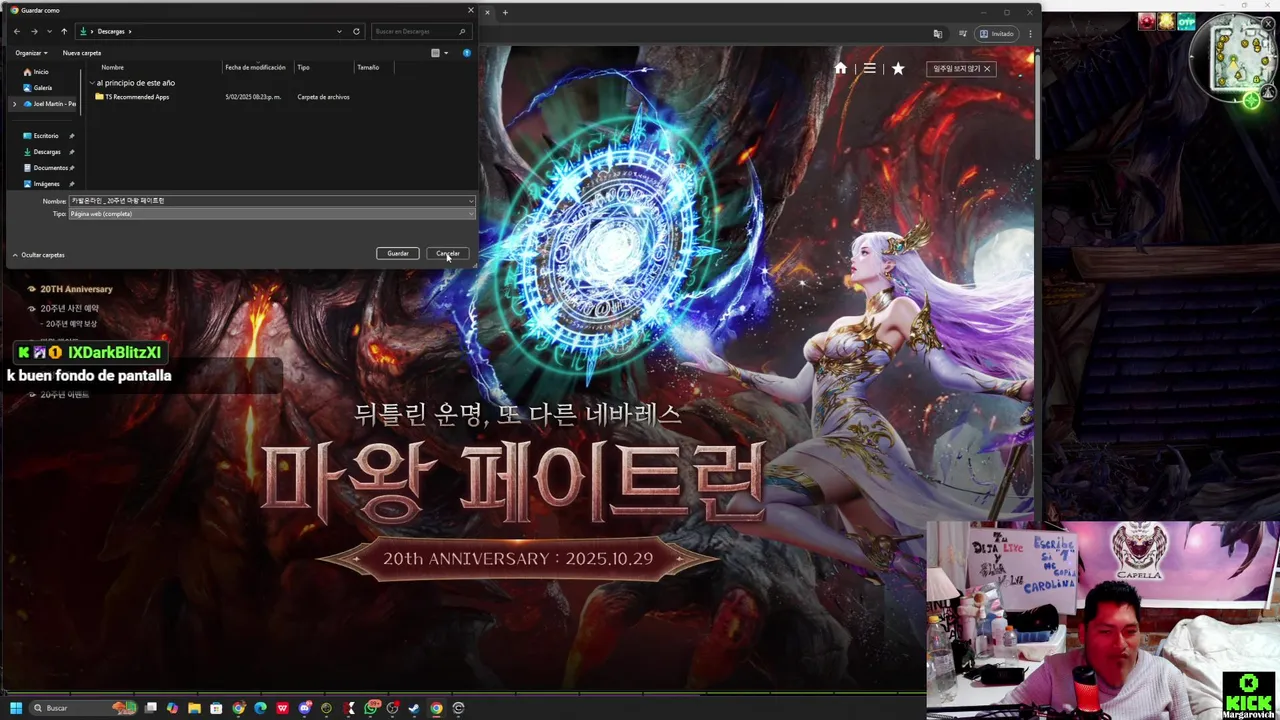The height and width of the screenshot is (720, 1280).
Task: Open the dialog help icon
Action: (467, 53)
